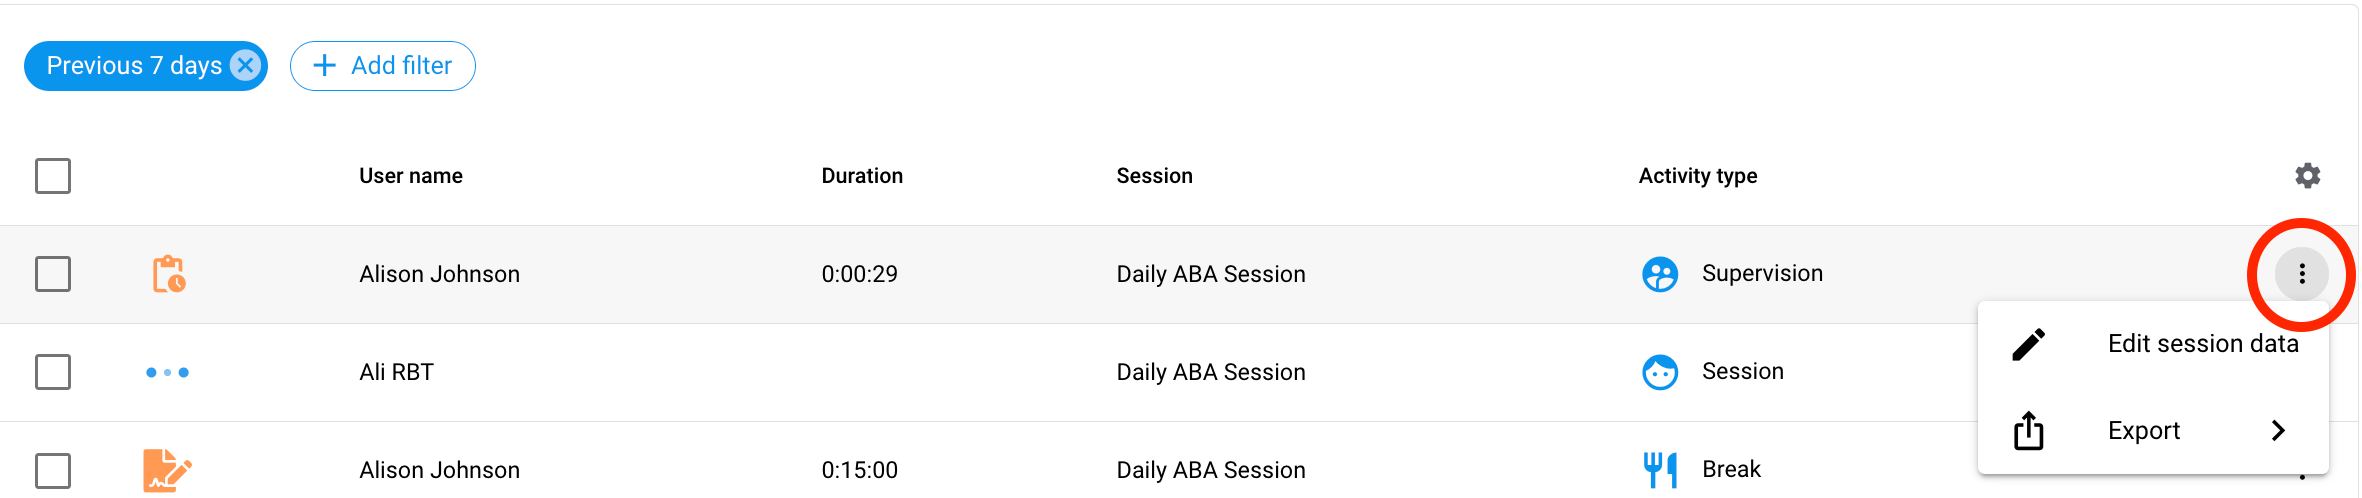Toggle the three-dot row actions menu
The image size is (2362, 498).
2302,274
